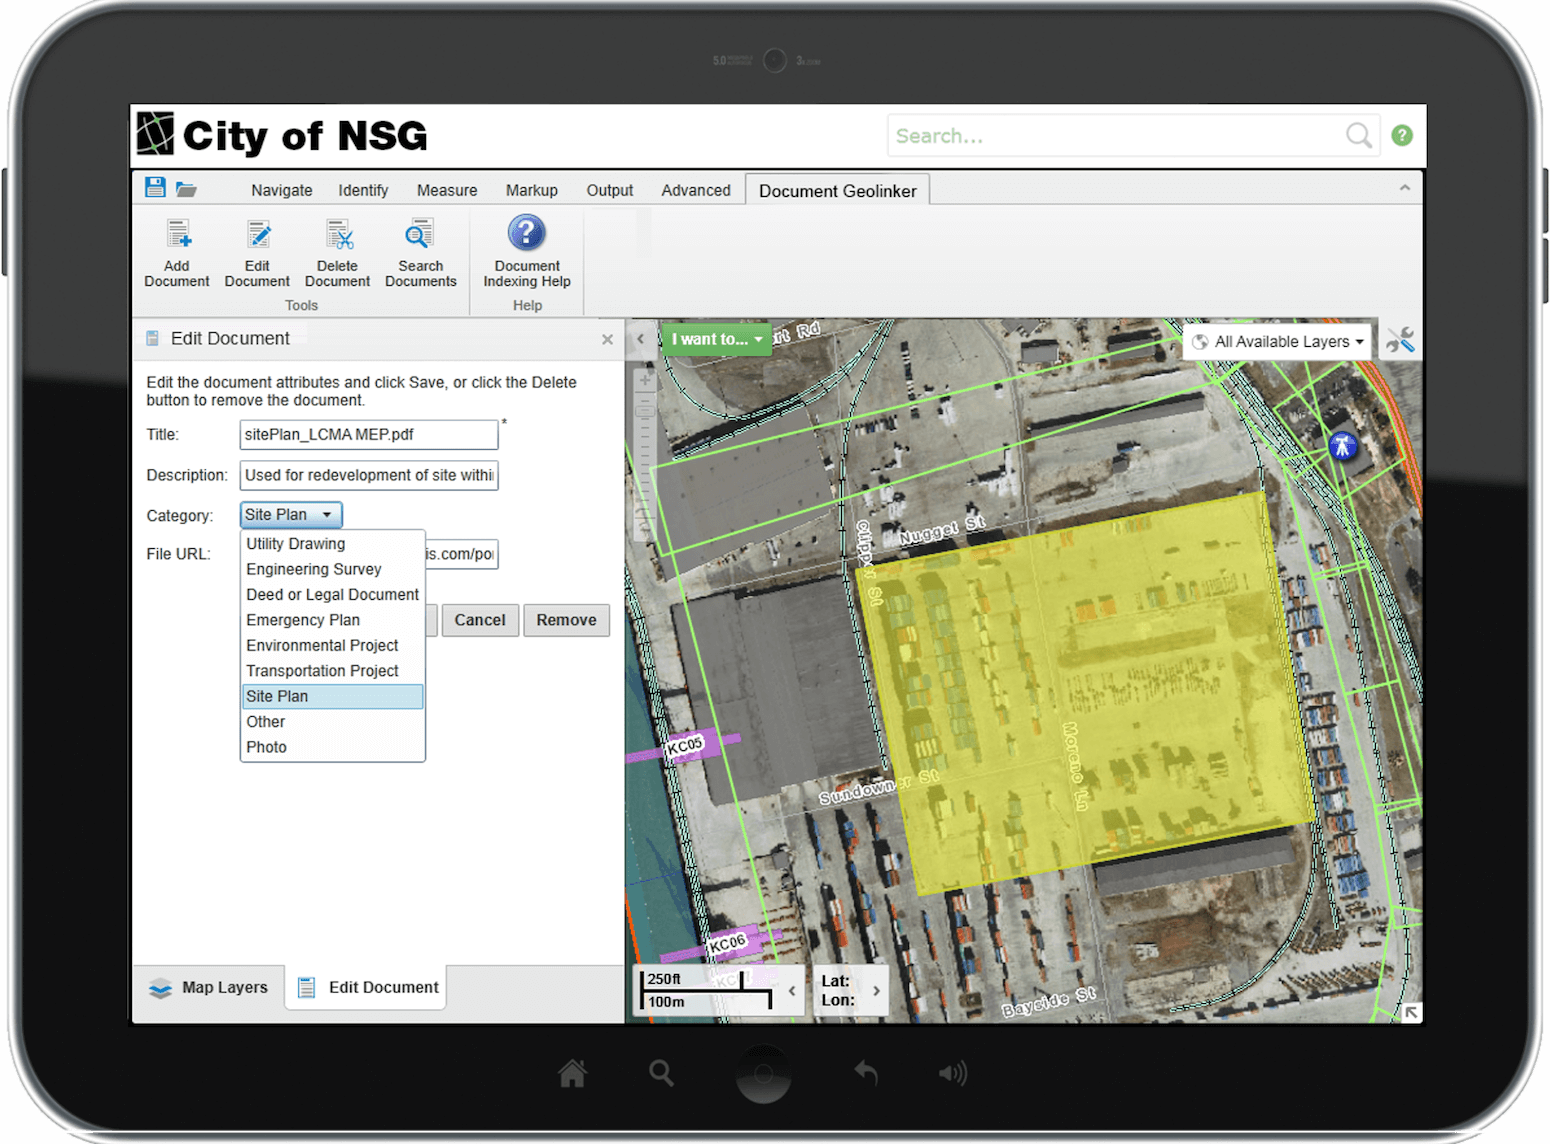1550x1144 pixels.
Task: Collapse the scale bar panel arrow
Action: tap(791, 991)
